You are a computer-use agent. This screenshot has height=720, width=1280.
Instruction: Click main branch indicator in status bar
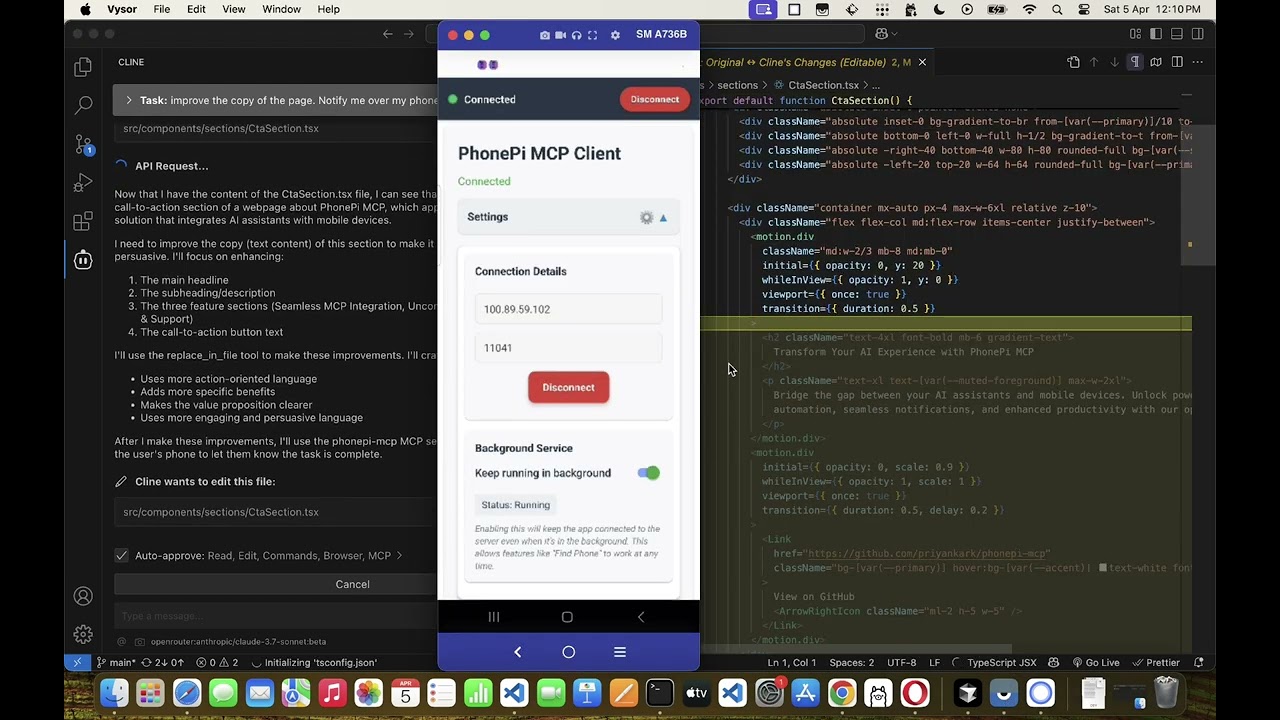pos(116,662)
